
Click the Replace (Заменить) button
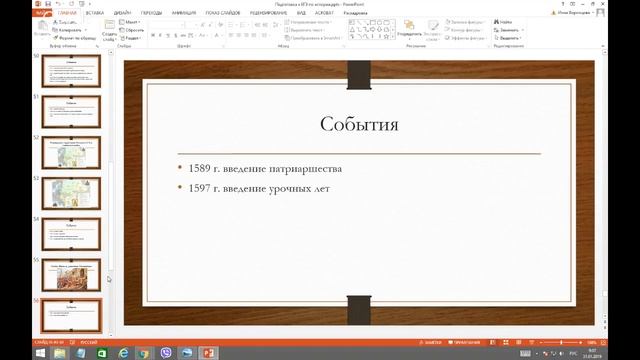[509, 30]
